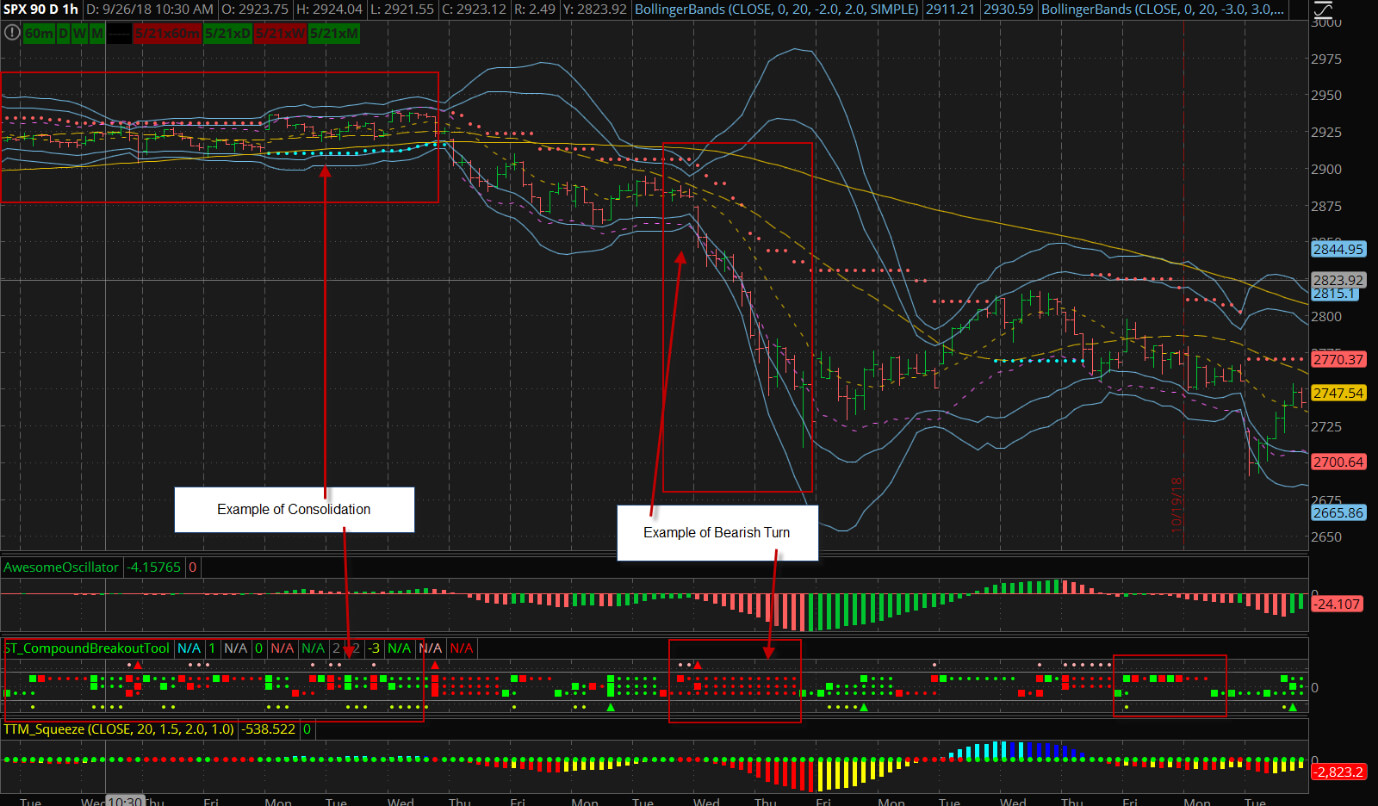Viewport: 1378px width, 806px height.
Task: Select the Example of Consolidation text box
Action: (x=294, y=510)
